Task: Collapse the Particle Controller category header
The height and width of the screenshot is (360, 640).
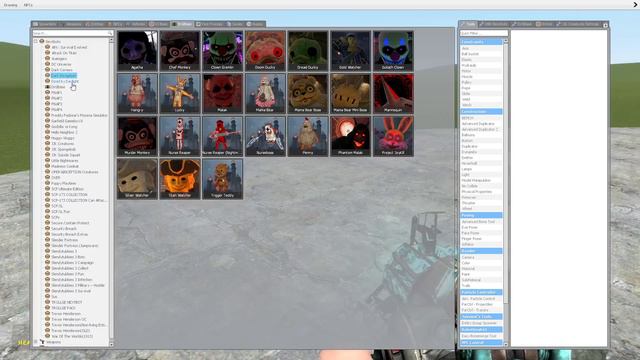Action: [x=481, y=292]
